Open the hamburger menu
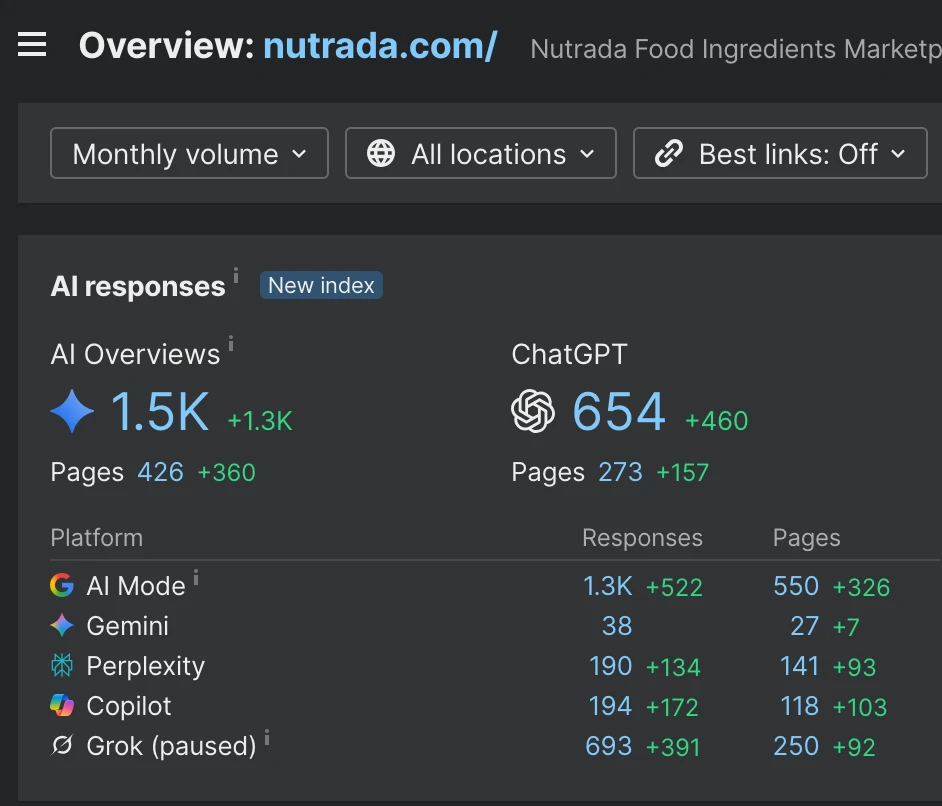Image resolution: width=942 pixels, height=806 pixels. coord(32,44)
